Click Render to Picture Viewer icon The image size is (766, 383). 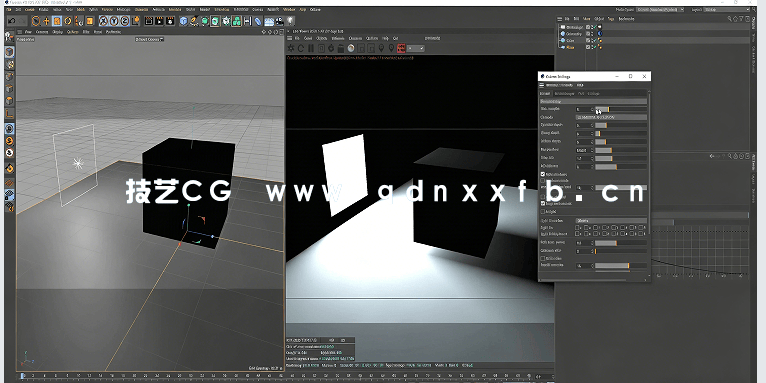pos(159,21)
